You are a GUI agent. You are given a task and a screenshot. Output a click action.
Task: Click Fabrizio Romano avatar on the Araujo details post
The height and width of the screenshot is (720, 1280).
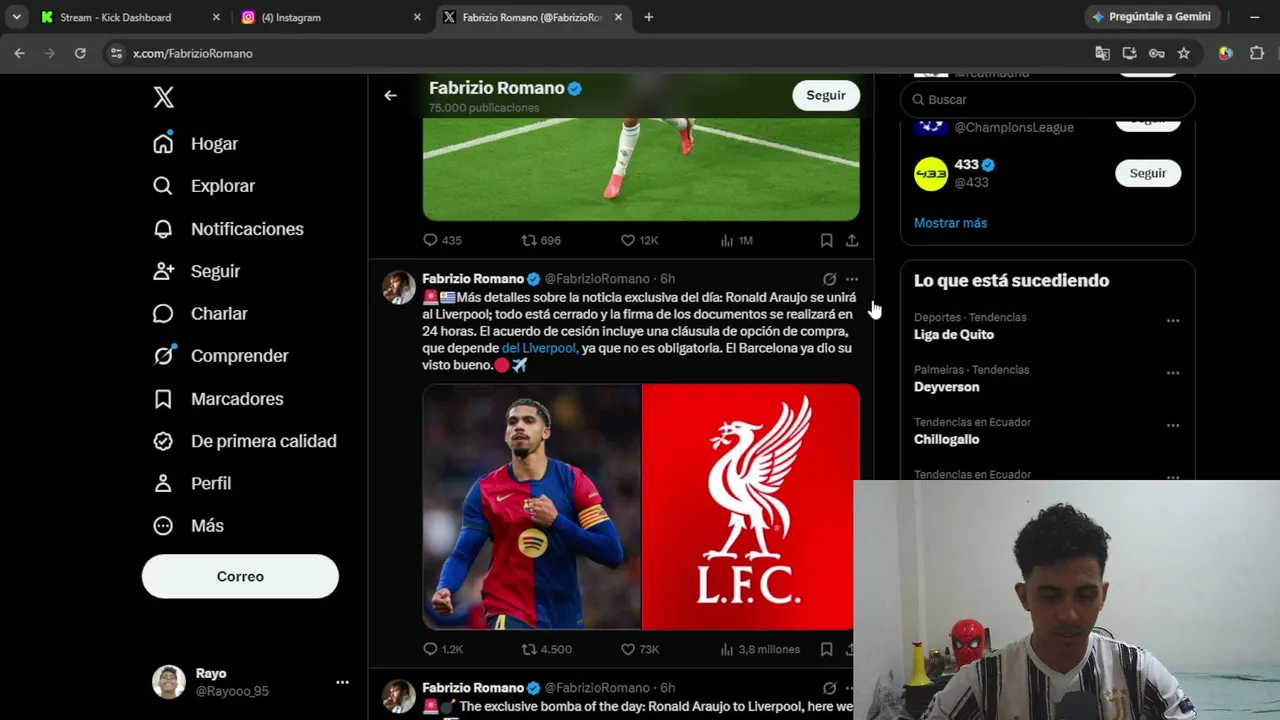click(x=399, y=287)
